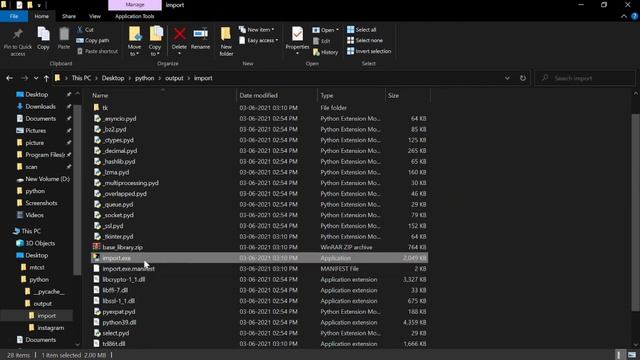Click Select all in the ribbon
This screenshot has height=360, width=640.
362,30
